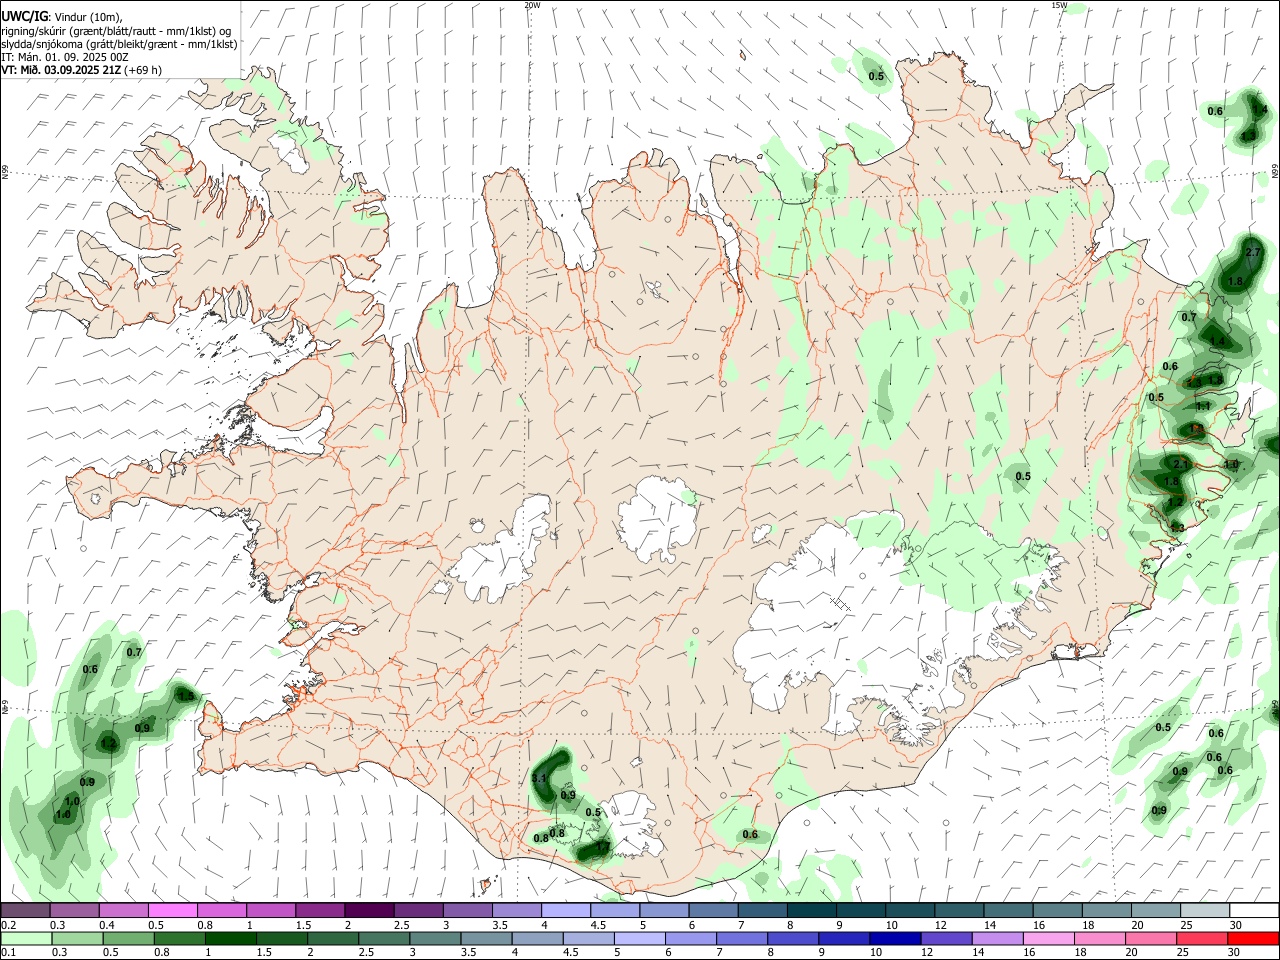Click the '(+69 h)' forecast offset text
This screenshot has width=1280, height=960.
tap(143, 70)
